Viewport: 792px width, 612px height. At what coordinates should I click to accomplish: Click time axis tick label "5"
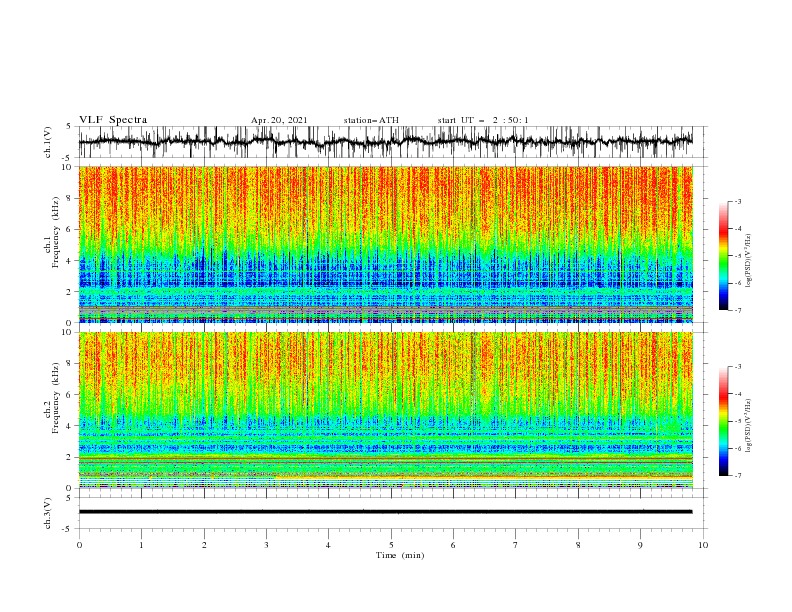click(x=391, y=545)
